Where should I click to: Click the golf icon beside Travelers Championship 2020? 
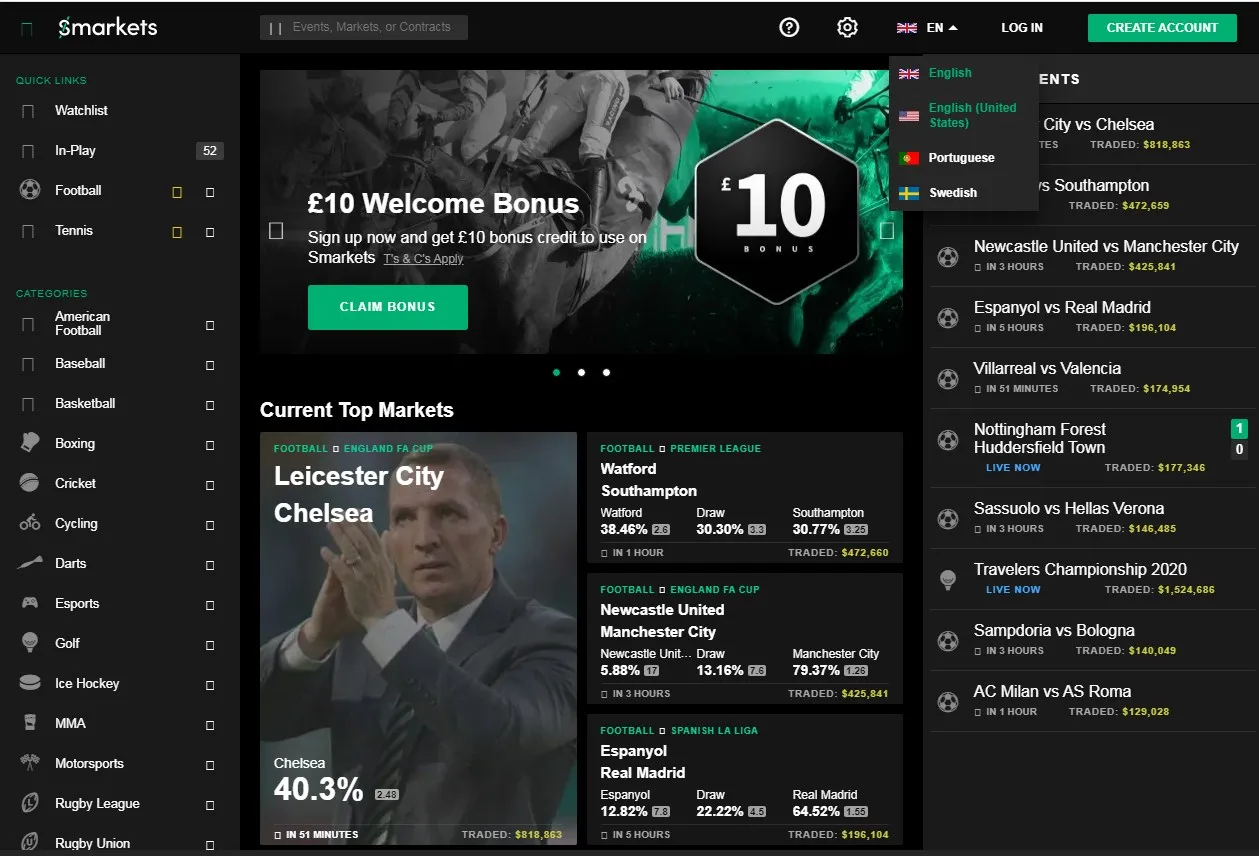947,580
